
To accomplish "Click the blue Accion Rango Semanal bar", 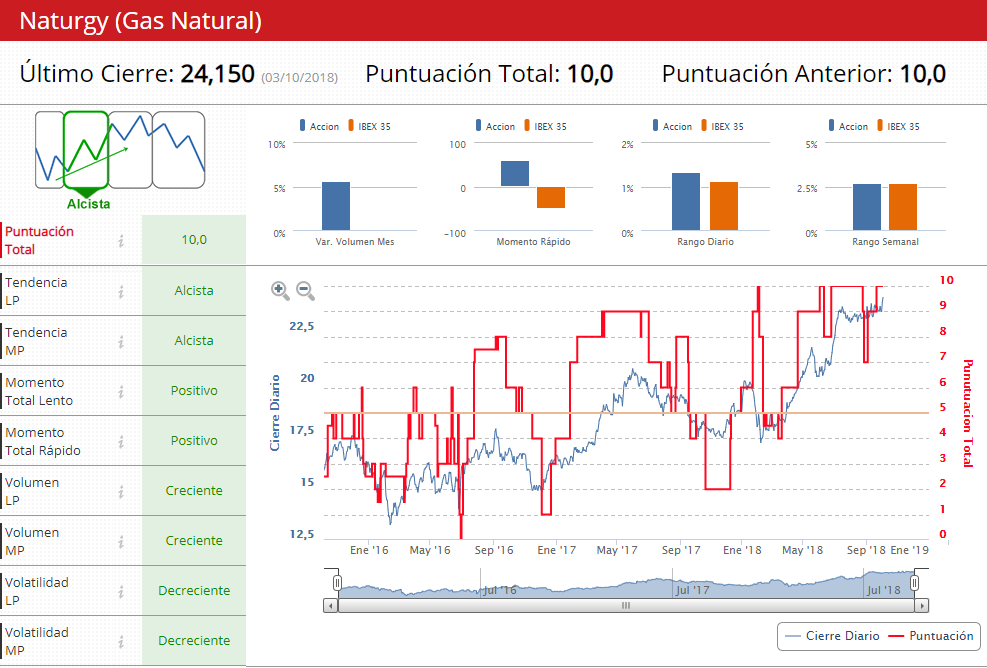I will pos(867,207).
